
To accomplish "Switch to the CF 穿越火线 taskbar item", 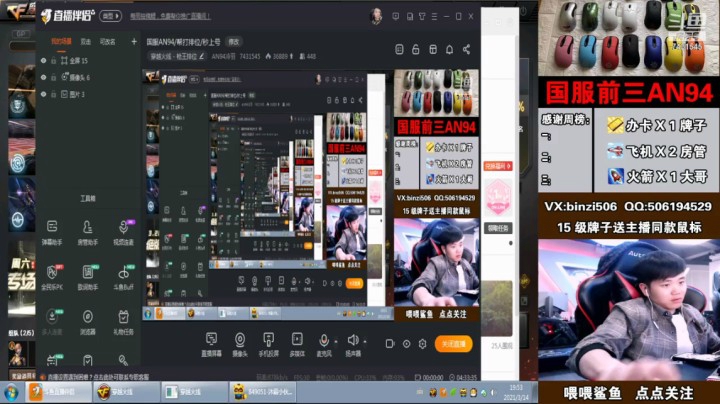I will pos(126,392).
